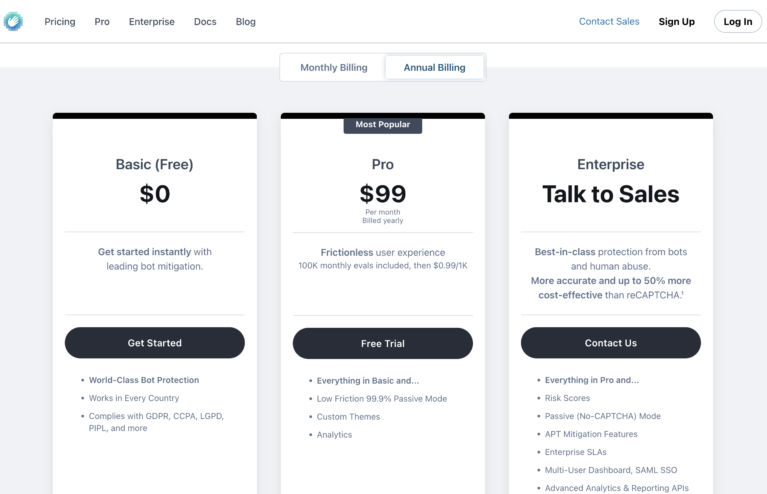Select the Annual Billing option
Screen dimensions: 767x494
point(434,67)
